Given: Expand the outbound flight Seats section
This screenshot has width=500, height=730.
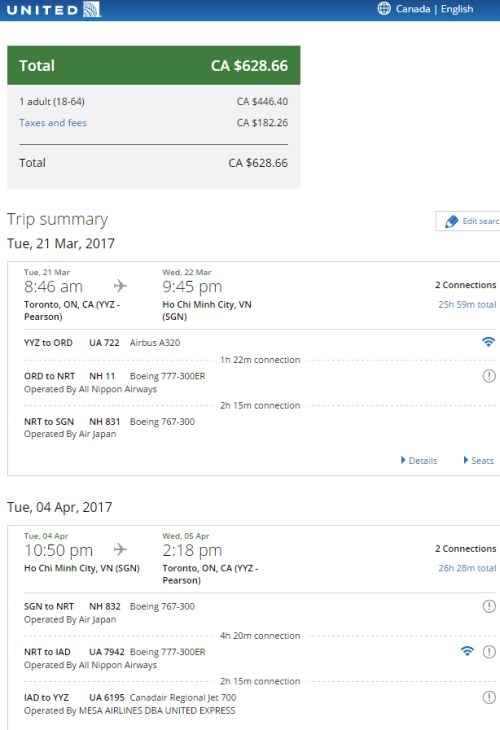Looking at the screenshot, I should pyautogui.click(x=479, y=460).
